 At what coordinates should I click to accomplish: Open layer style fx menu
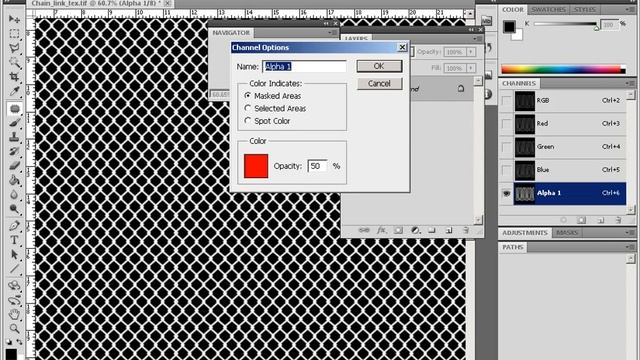[381, 230]
